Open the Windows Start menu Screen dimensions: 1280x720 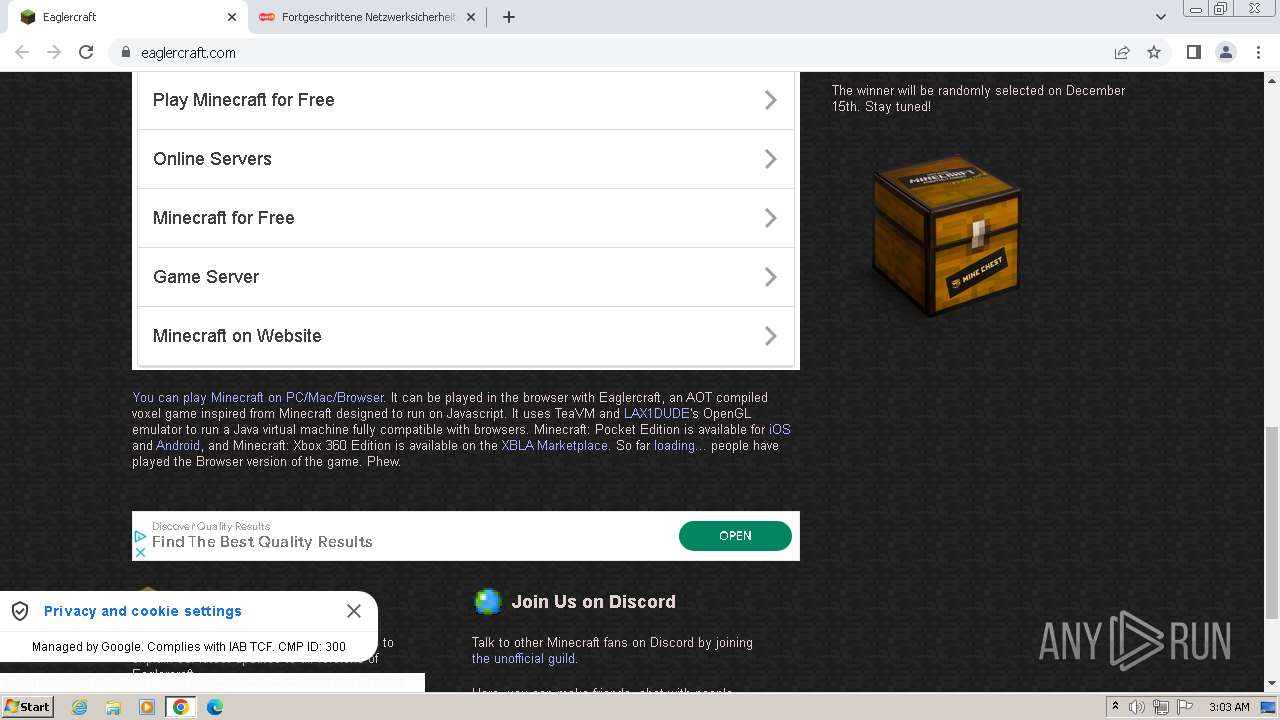pos(27,707)
